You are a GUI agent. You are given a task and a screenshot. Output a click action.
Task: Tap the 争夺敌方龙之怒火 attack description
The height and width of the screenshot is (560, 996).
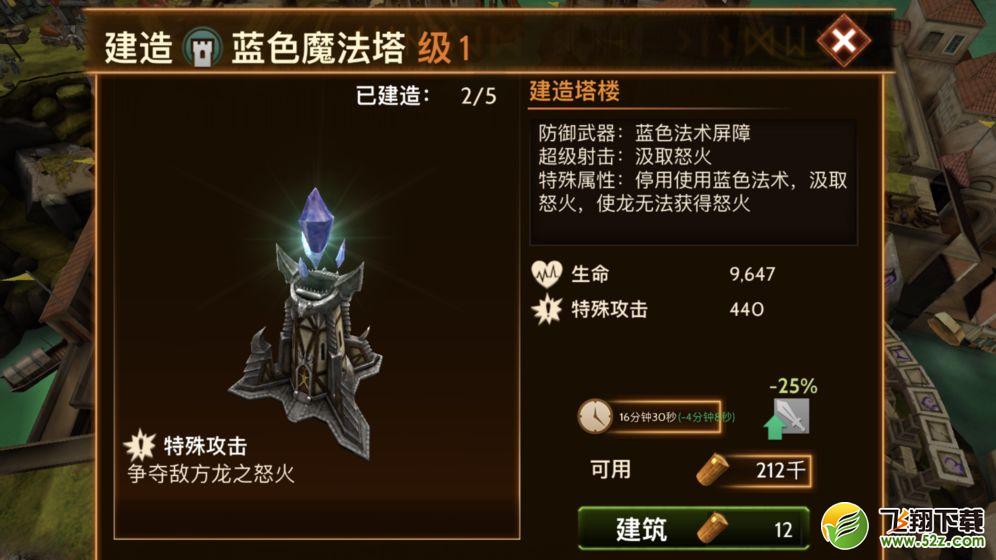pyautogui.click(x=211, y=474)
